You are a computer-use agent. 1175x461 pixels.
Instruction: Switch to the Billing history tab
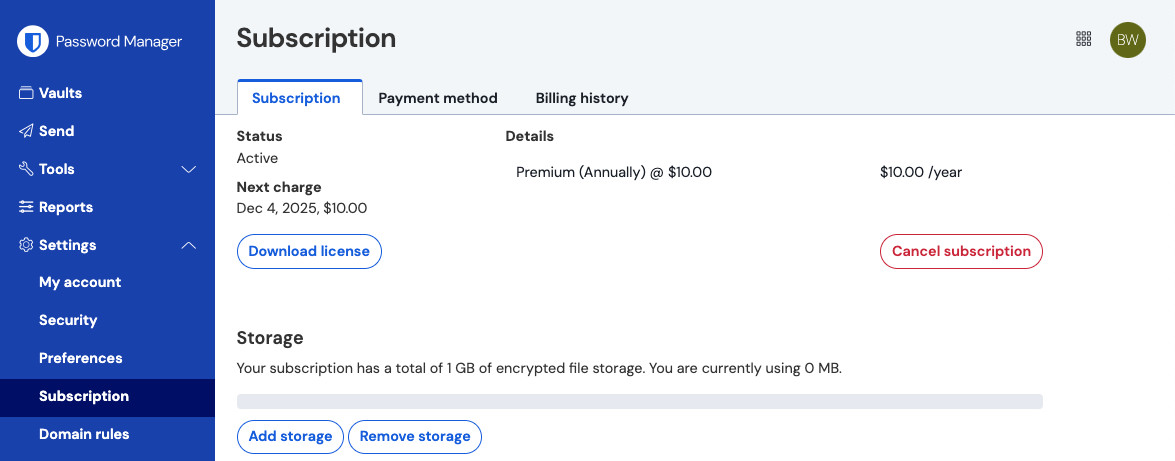point(581,98)
